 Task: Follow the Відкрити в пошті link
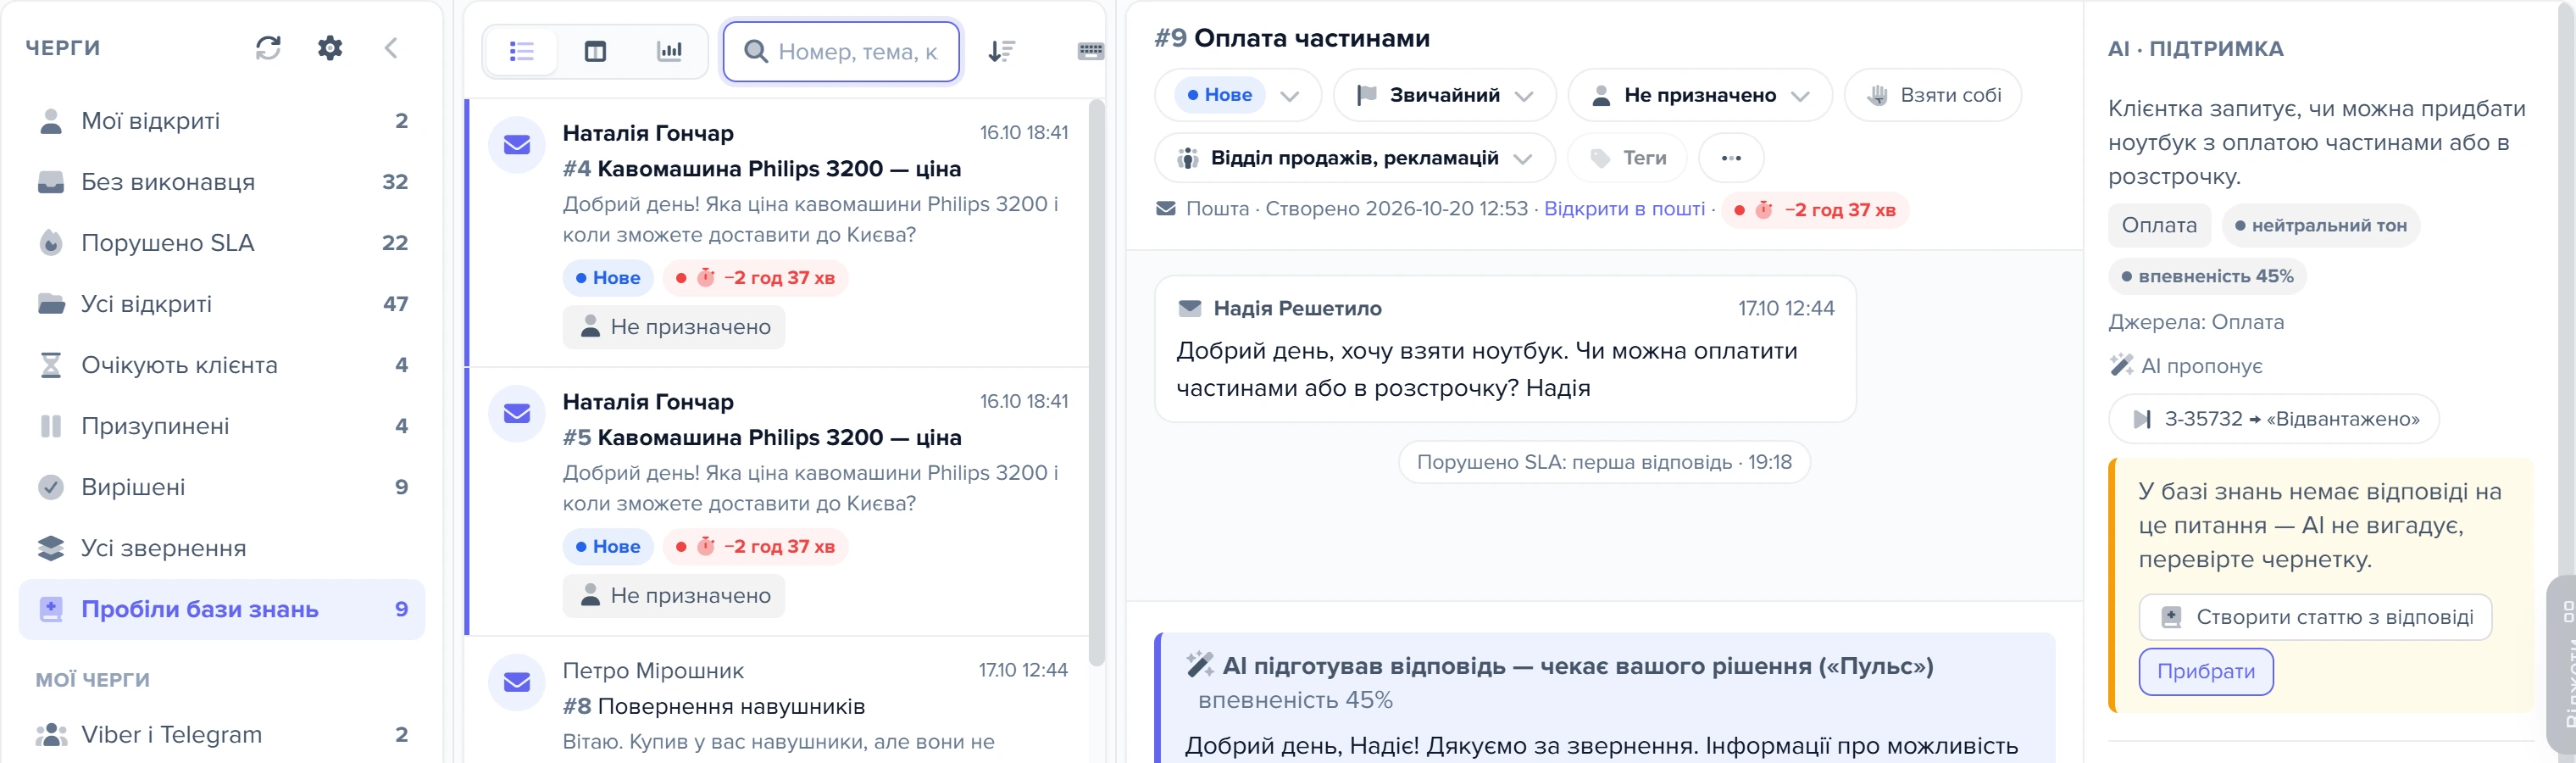click(x=1624, y=209)
